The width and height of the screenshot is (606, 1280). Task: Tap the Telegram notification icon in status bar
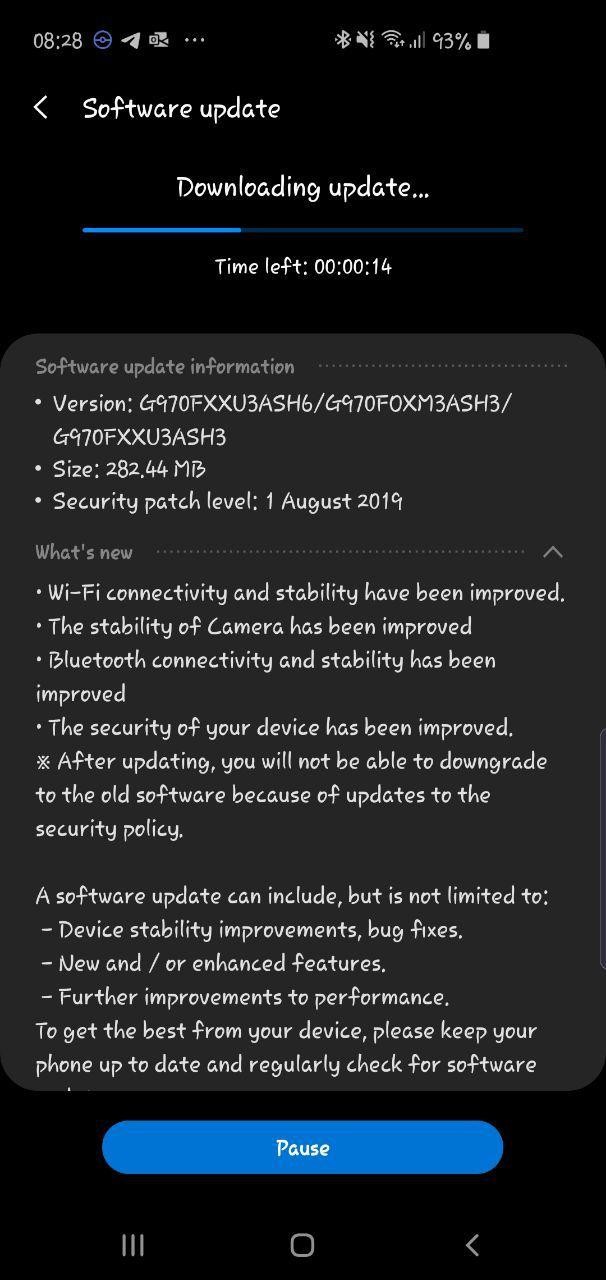pos(130,40)
